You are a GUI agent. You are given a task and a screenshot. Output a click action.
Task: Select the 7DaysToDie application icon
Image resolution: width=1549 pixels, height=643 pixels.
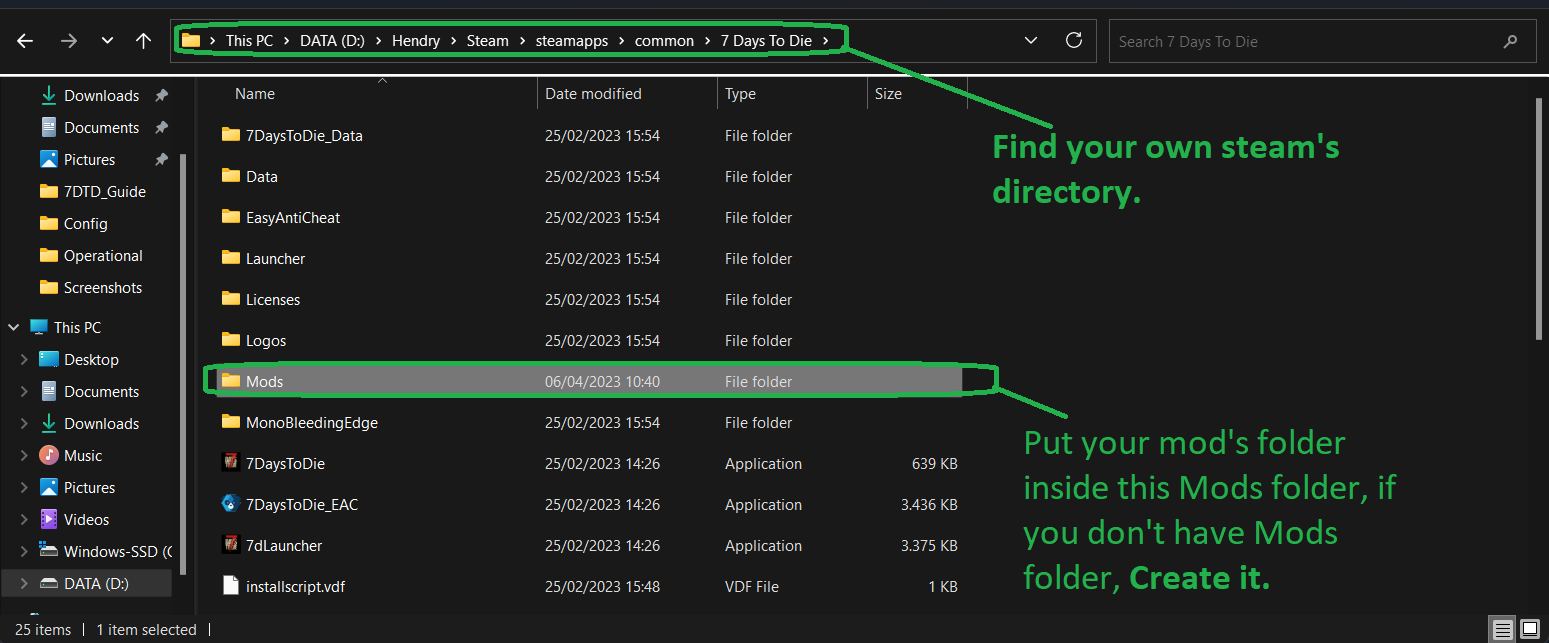(231, 463)
